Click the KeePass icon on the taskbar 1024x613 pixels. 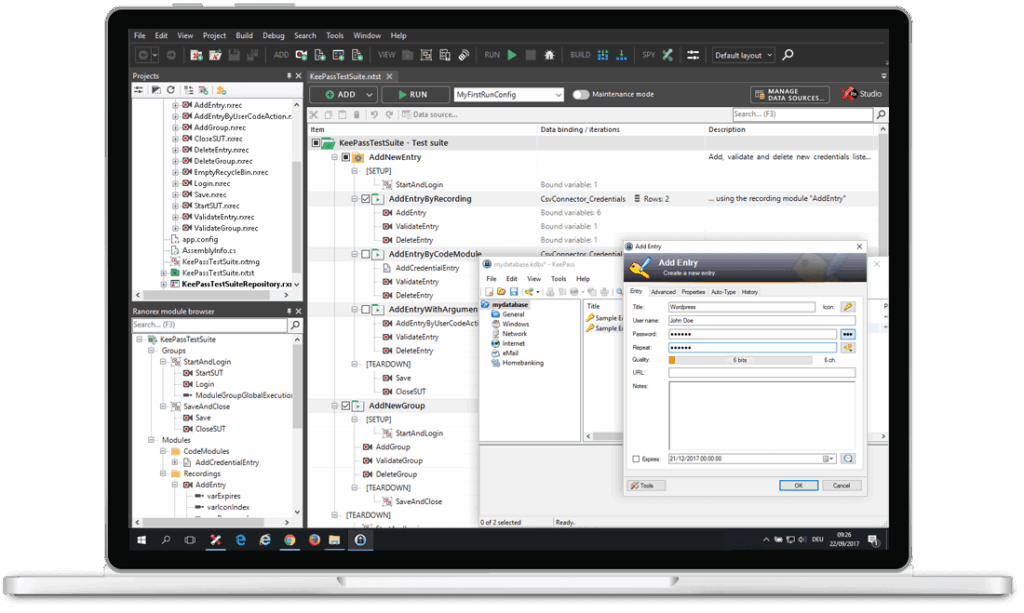360,541
